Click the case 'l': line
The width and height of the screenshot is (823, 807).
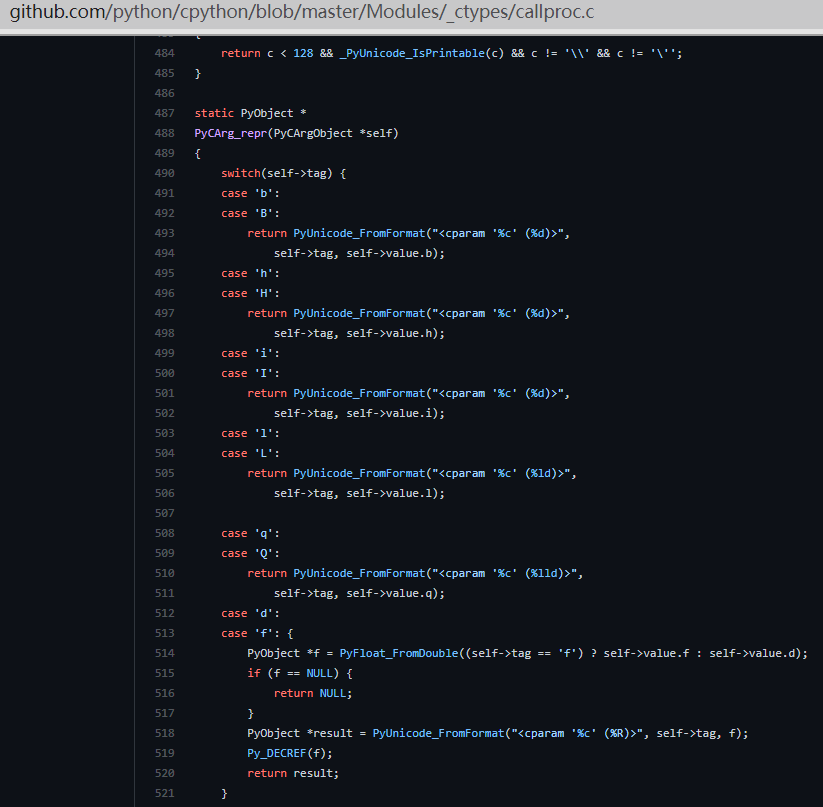pyautogui.click(x=250, y=433)
